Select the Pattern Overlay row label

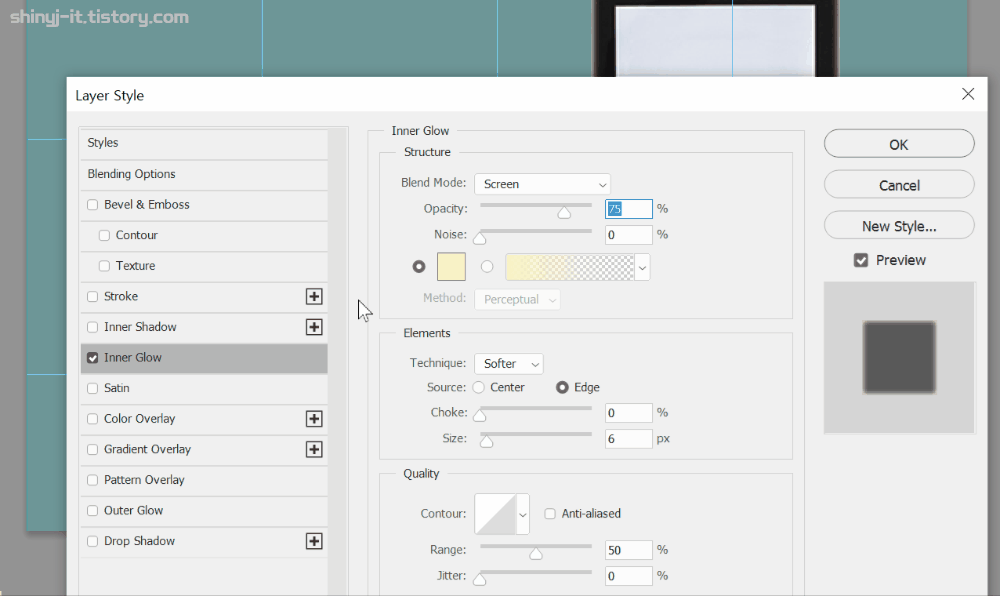(x=144, y=480)
